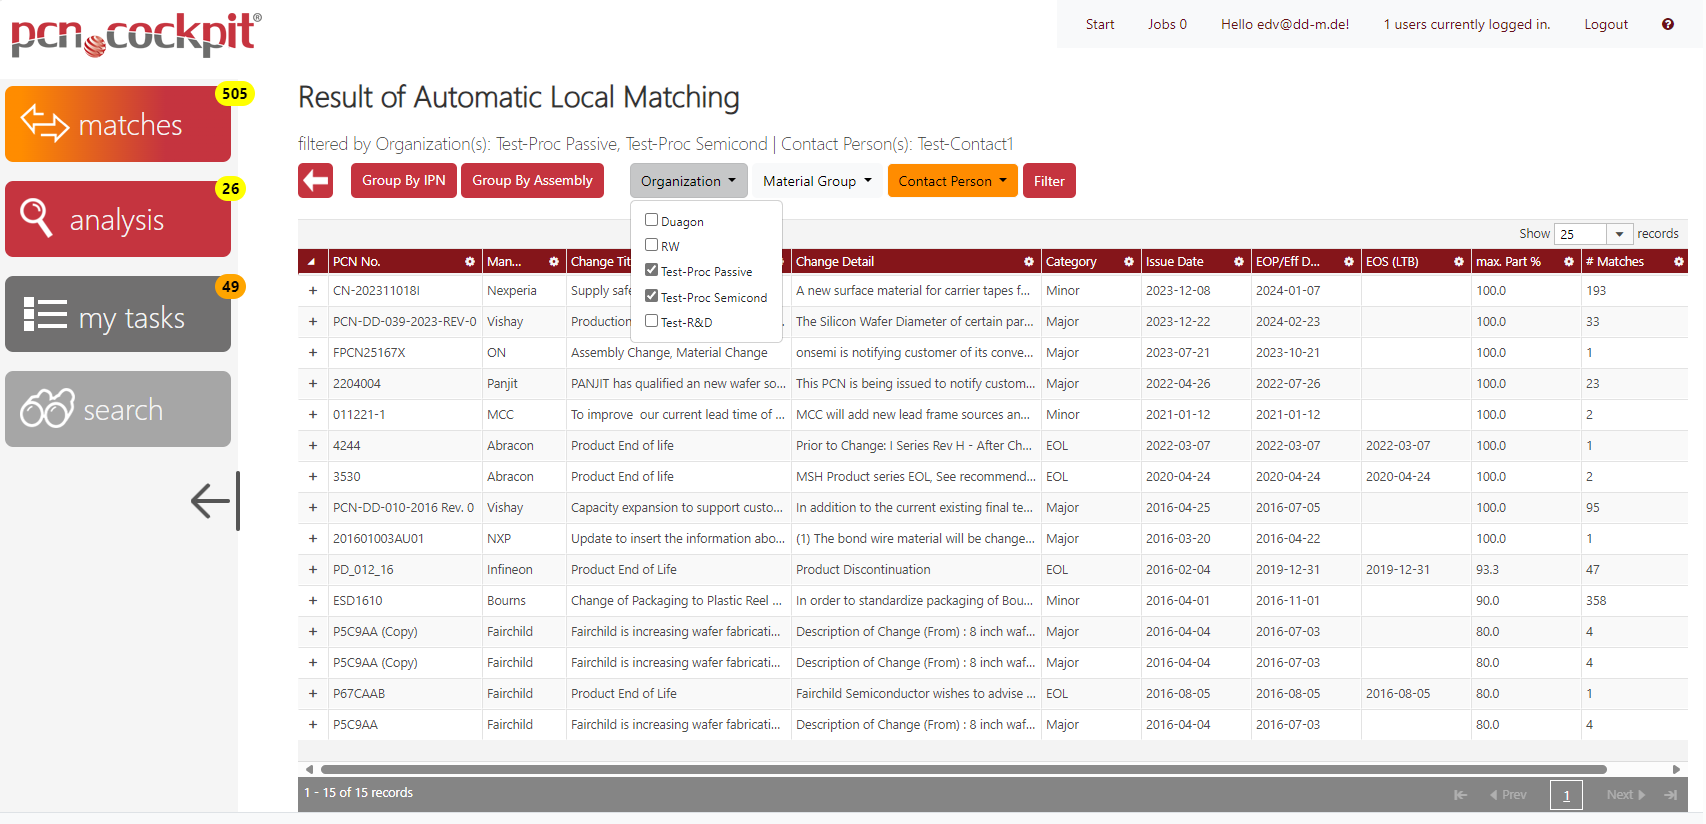Open the Contact Person dropdown

coord(953,181)
